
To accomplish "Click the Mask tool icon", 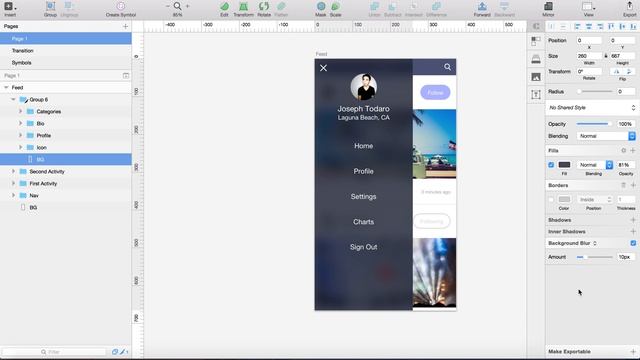I will pos(321,7).
